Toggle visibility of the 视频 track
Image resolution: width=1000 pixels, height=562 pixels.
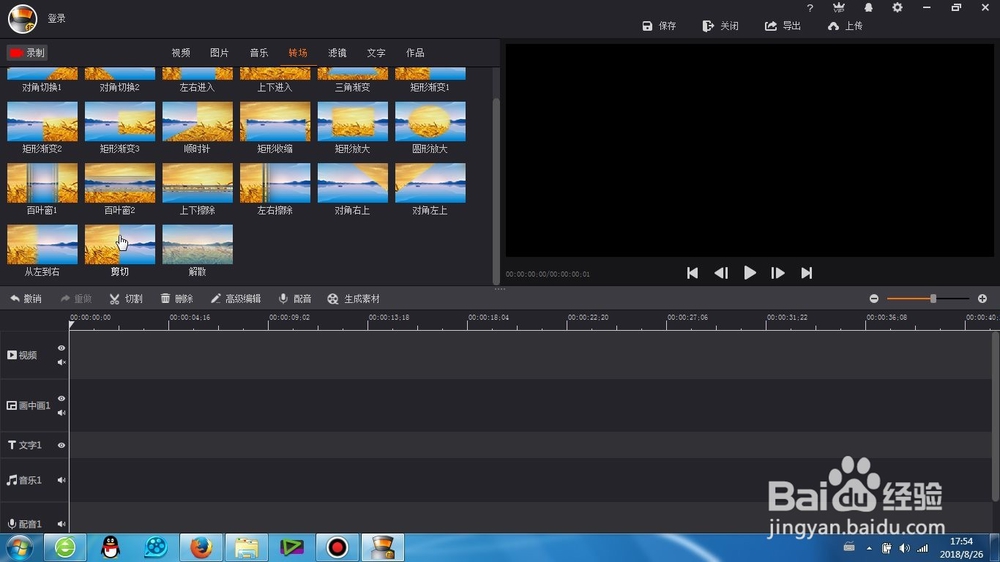point(61,348)
